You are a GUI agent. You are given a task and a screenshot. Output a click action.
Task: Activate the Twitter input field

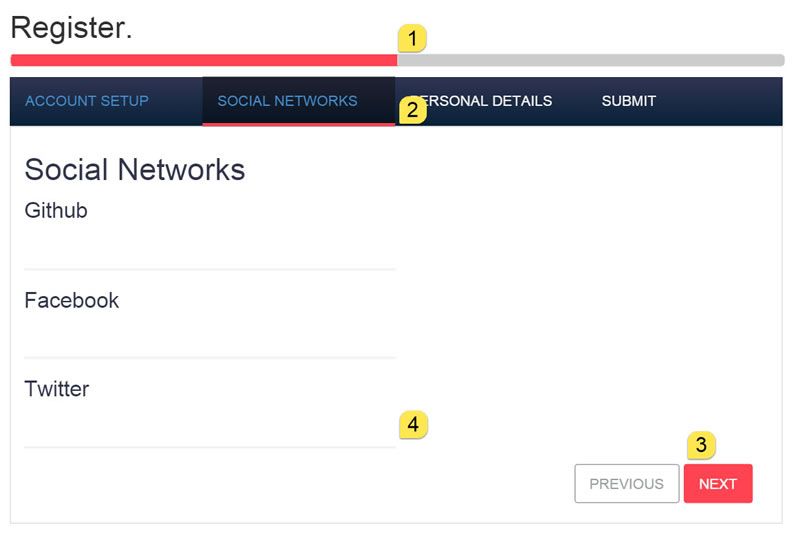[210, 427]
